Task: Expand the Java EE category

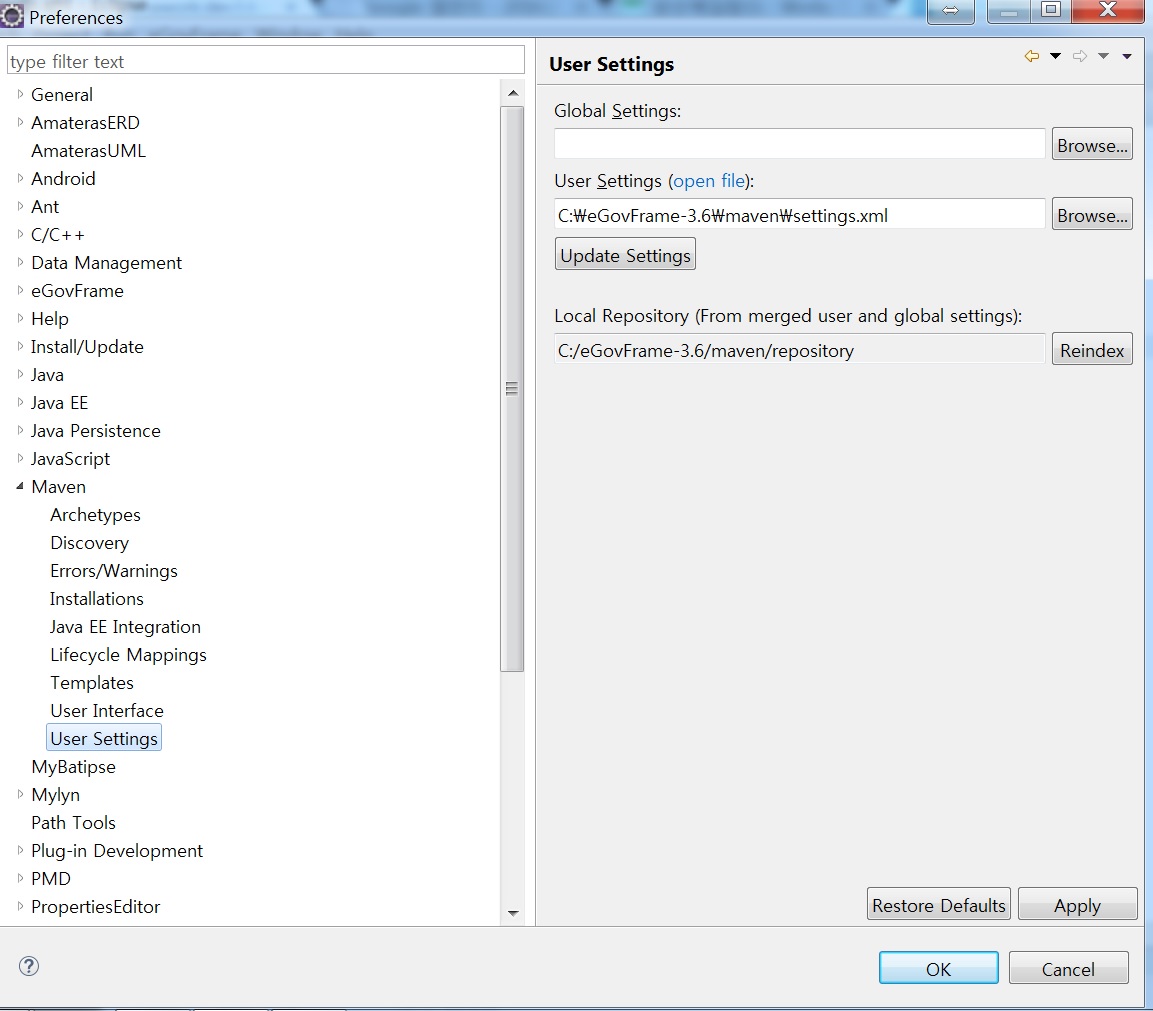Action: click(20, 402)
